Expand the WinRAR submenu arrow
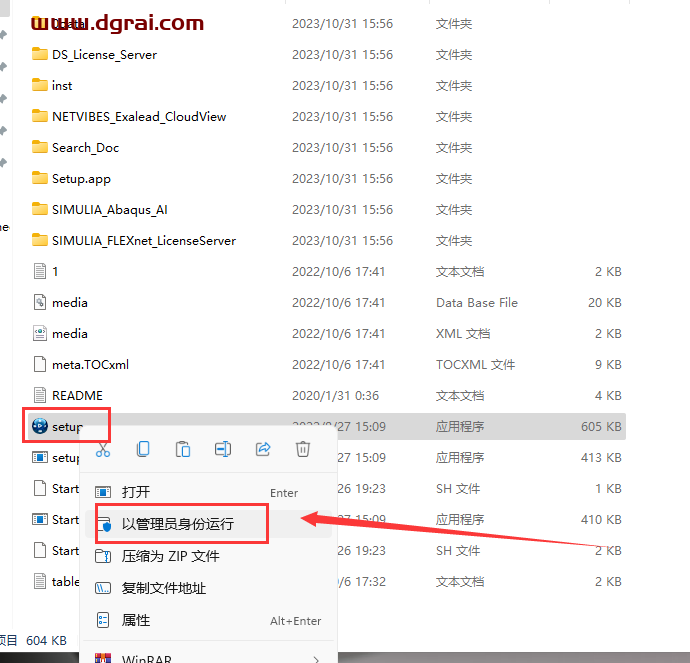The height and width of the screenshot is (663, 690). click(x=316, y=659)
